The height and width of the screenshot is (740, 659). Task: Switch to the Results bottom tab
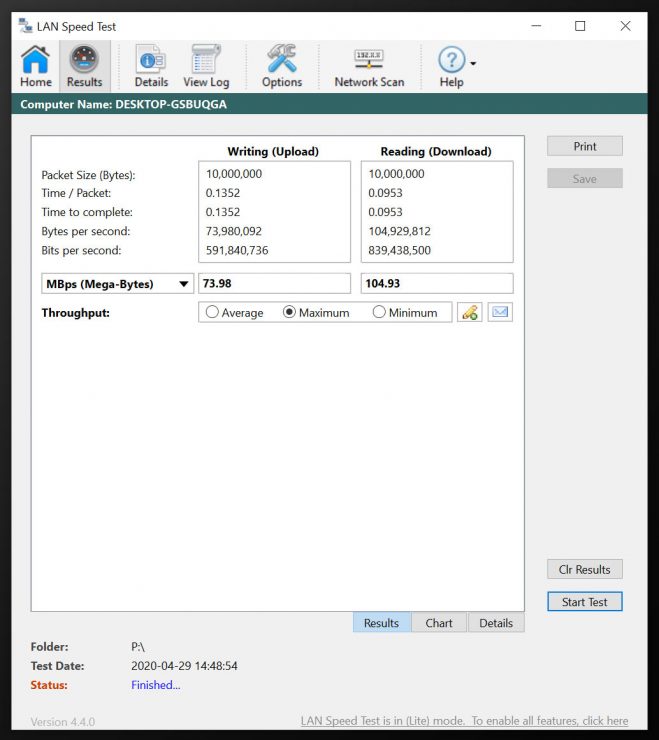[x=381, y=623]
